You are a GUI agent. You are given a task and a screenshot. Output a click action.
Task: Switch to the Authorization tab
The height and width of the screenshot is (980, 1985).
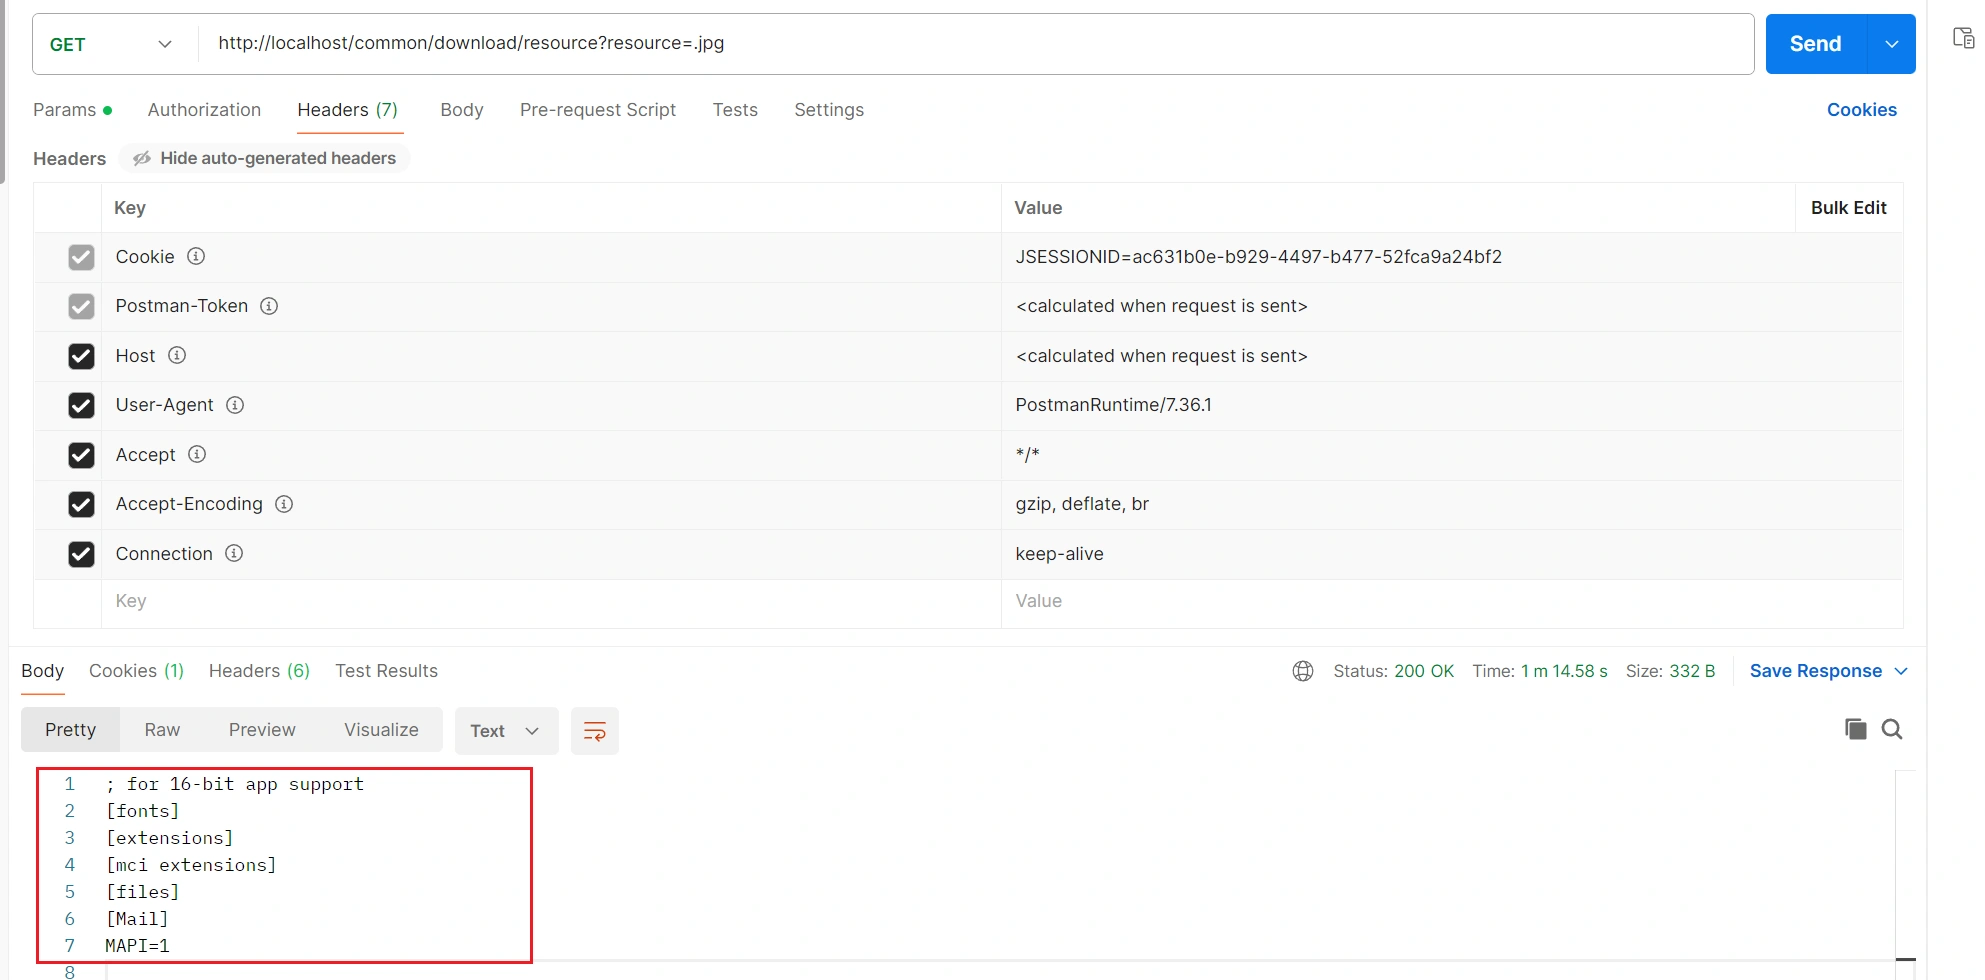coord(204,110)
